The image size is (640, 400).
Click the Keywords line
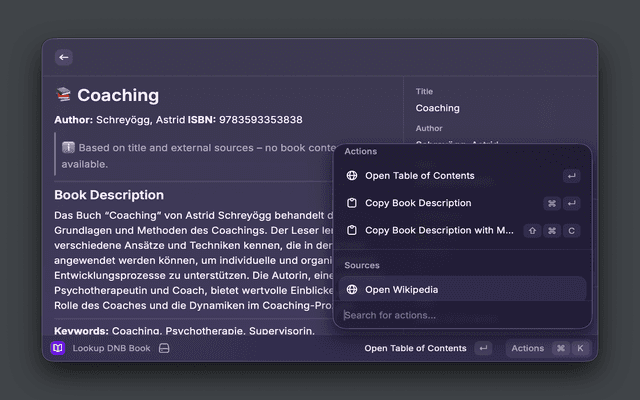tap(184, 330)
